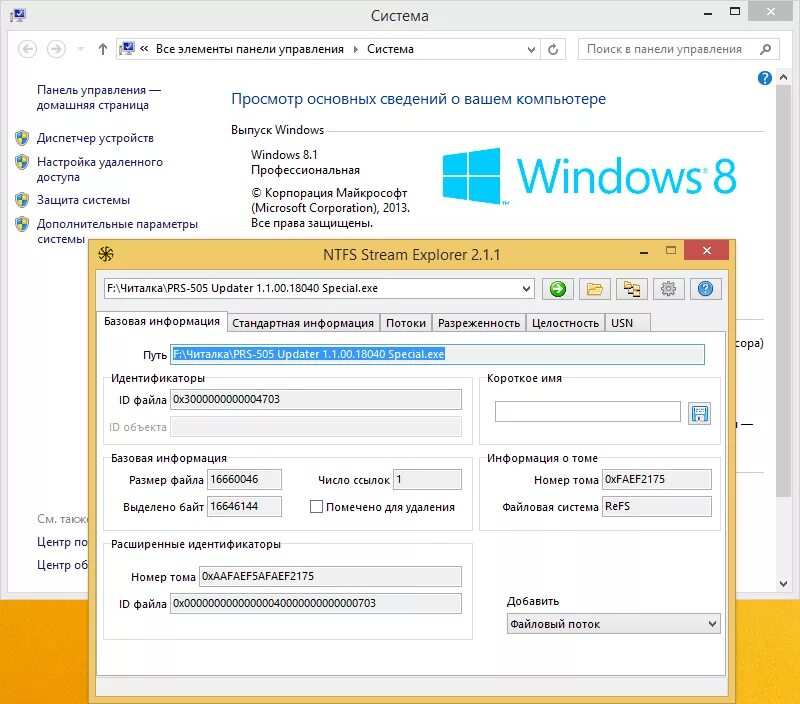Click the Число ссылок value field

pyautogui.click(x=427, y=480)
